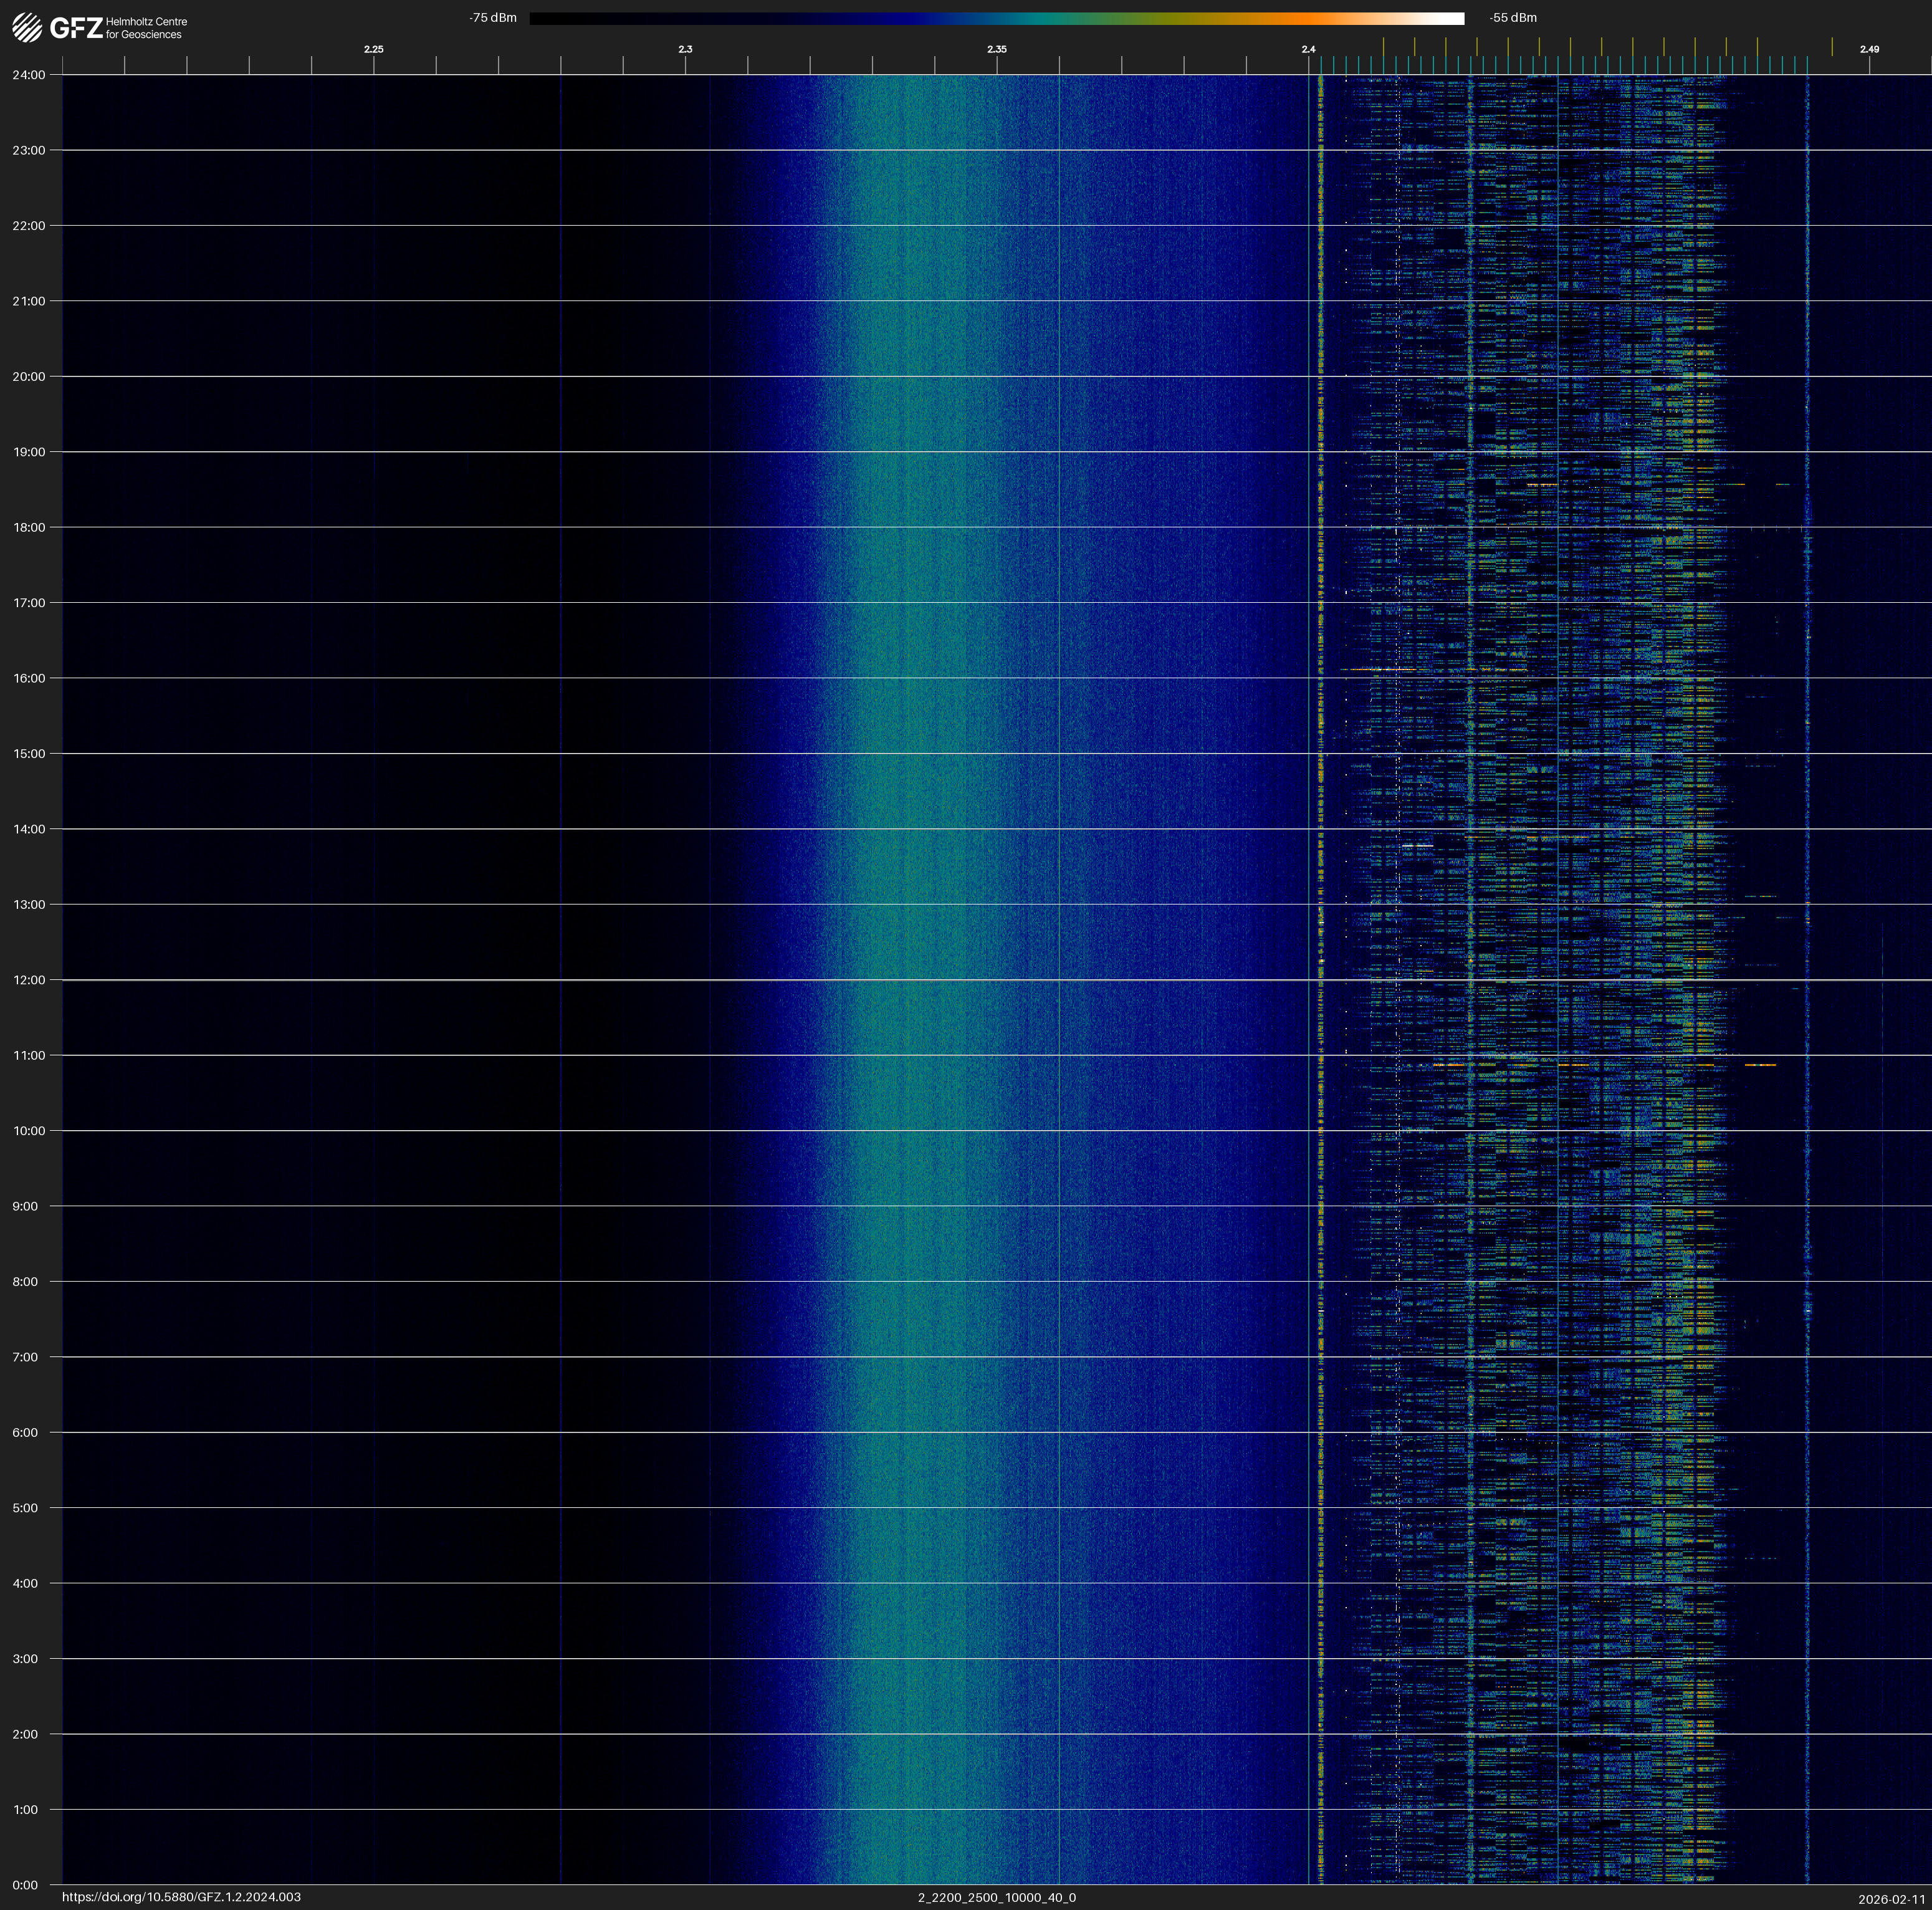Click the 2.25 frequency axis label
Screen dimensions: 1932x1910
(373, 49)
